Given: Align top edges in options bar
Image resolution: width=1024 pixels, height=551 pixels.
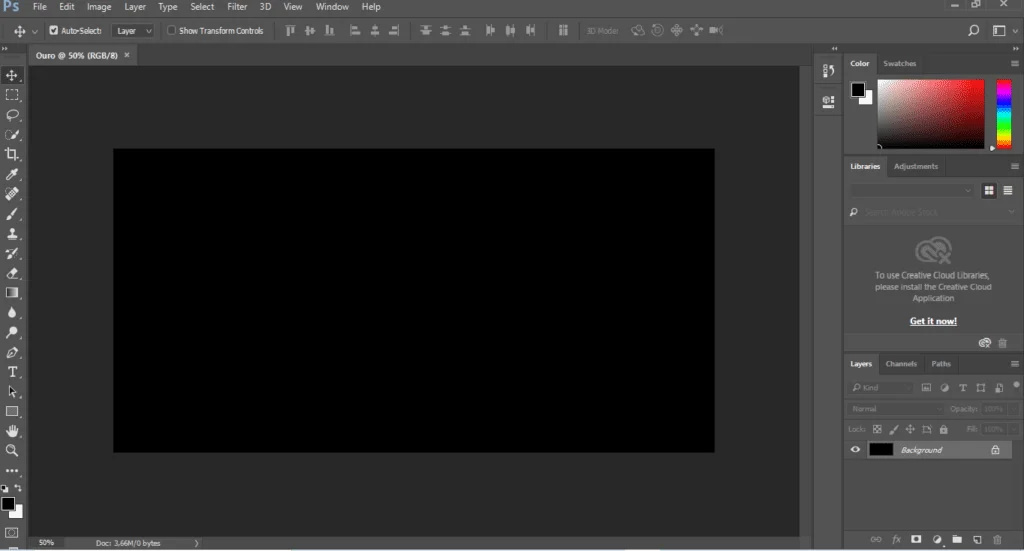Looking at the screenshot, I should click(291, 30).
